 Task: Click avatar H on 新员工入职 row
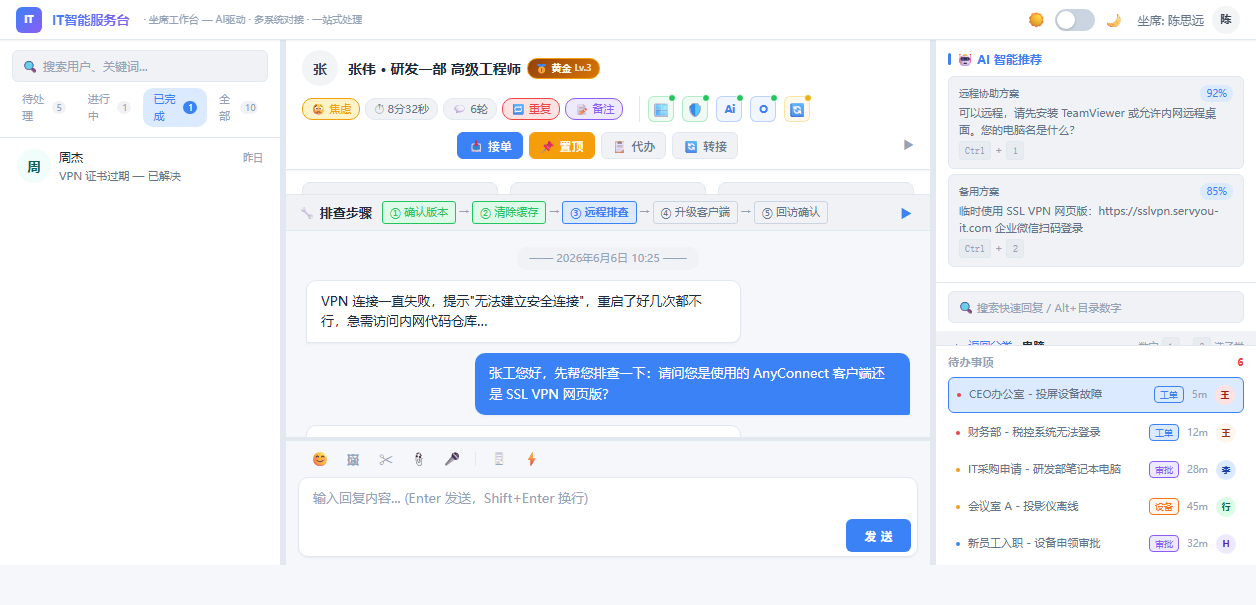click(x=1226, y=543)
